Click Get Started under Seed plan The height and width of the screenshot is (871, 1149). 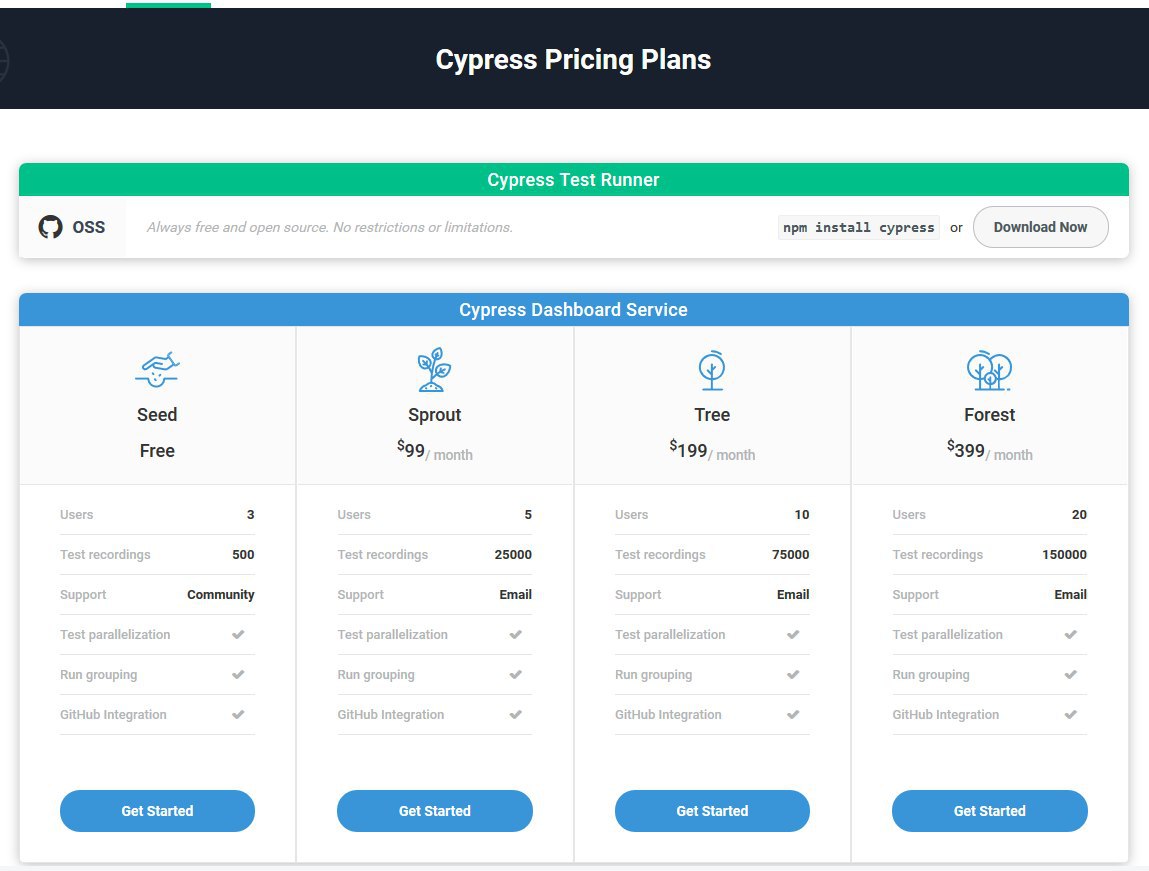pos(158,811)
